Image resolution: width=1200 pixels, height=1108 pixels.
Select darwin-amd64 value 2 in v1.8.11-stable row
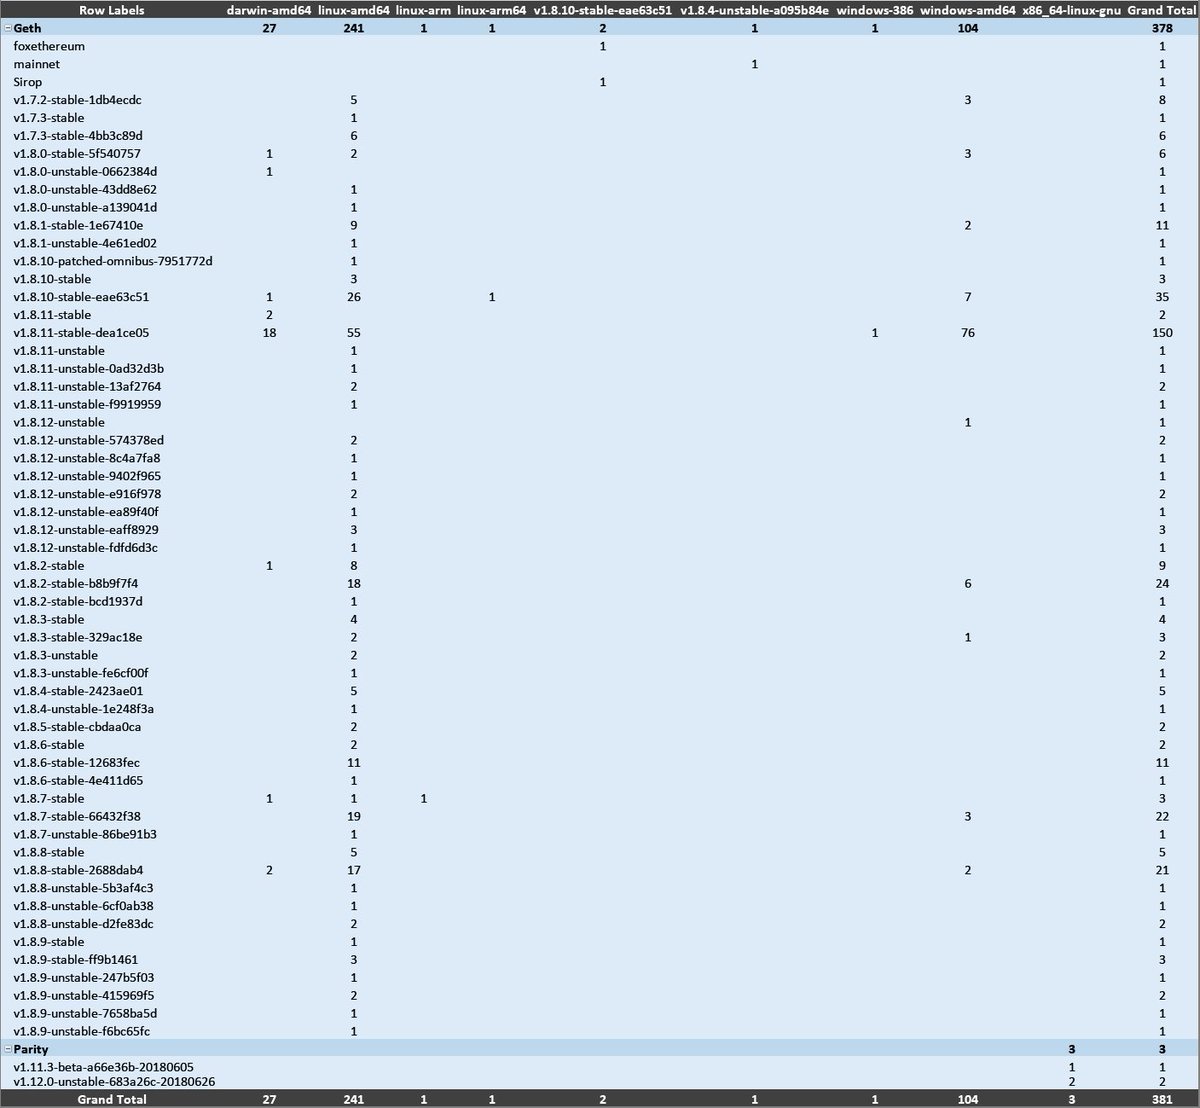269,315
